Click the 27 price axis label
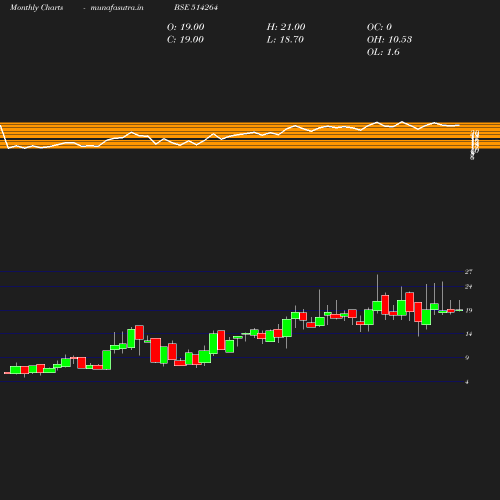The width and height of the screenshot is (500, 500). [x=468, y=272]
